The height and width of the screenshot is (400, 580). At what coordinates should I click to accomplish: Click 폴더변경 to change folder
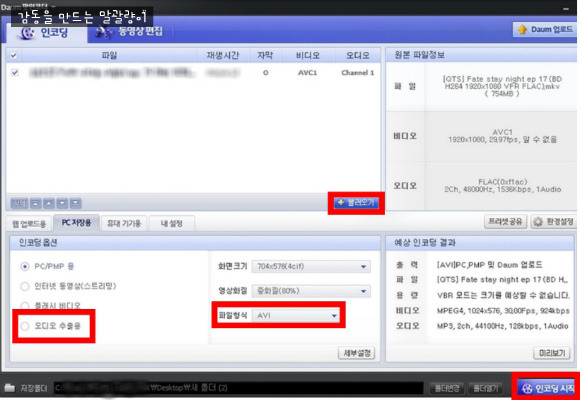tap(447, 388)
